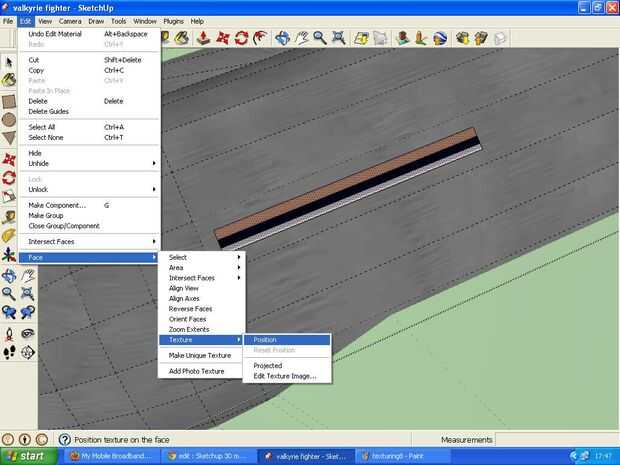The image size is (620, 465).
Task: Choose Reverse Faces
Action: coord(202,309)
